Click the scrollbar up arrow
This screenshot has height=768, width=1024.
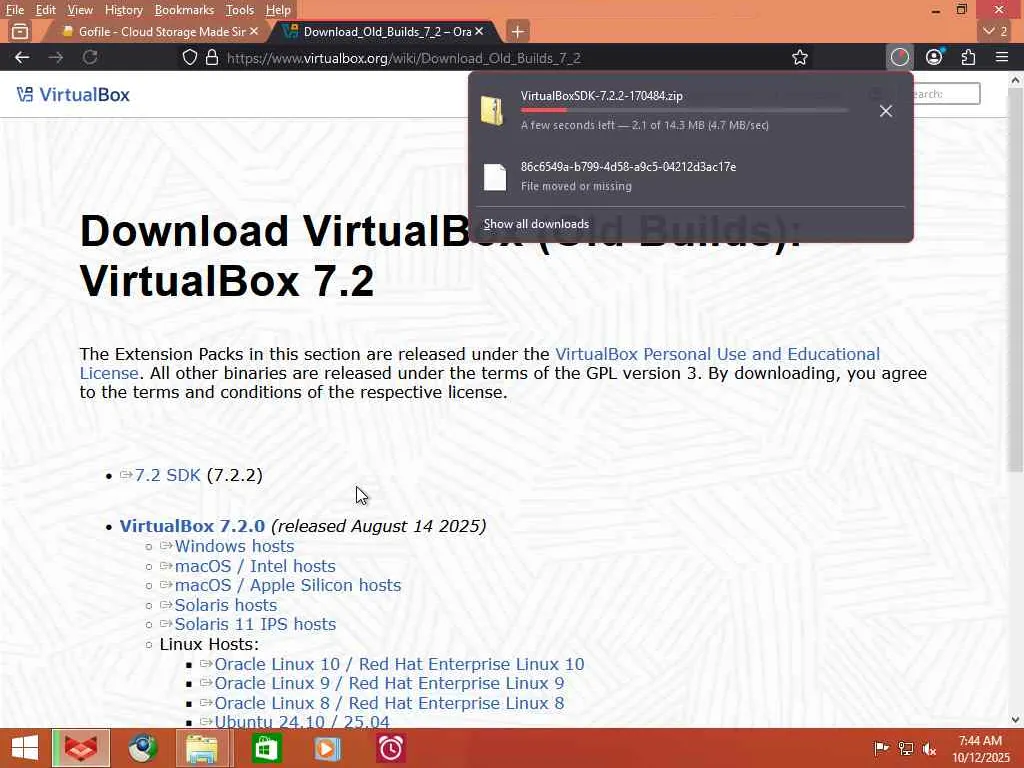1015,80
